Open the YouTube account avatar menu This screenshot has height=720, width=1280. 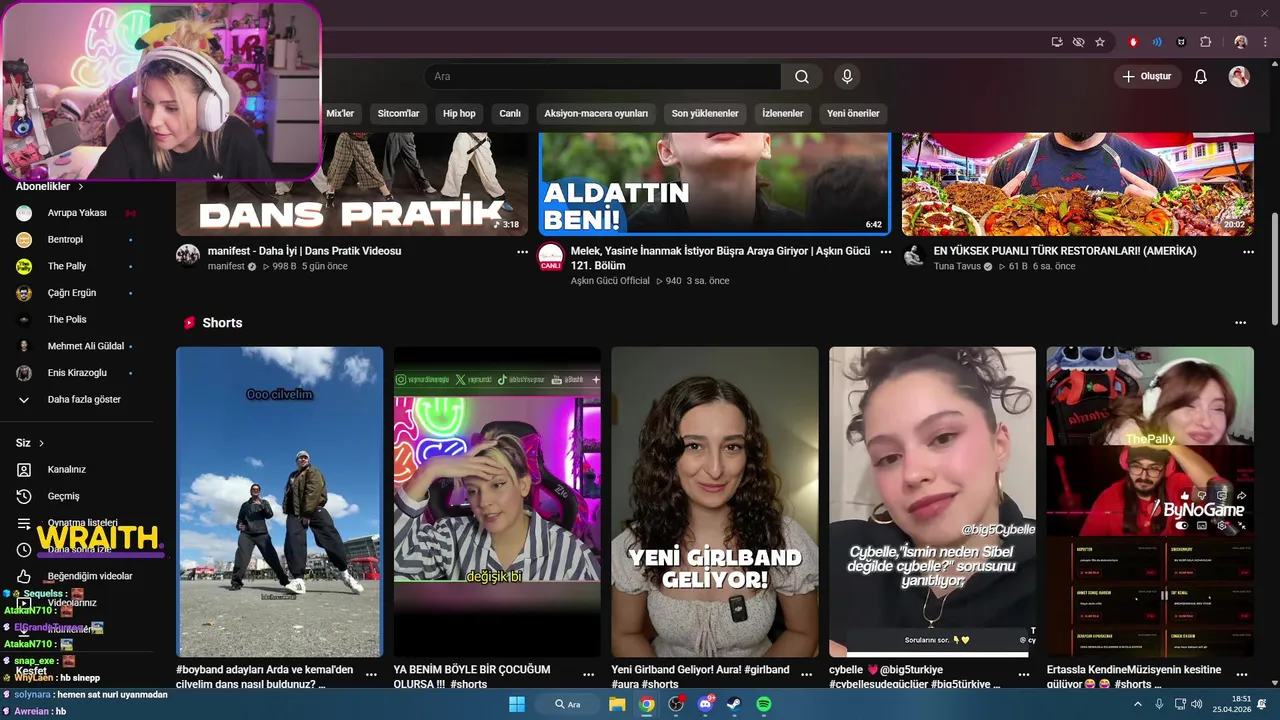1239,77
